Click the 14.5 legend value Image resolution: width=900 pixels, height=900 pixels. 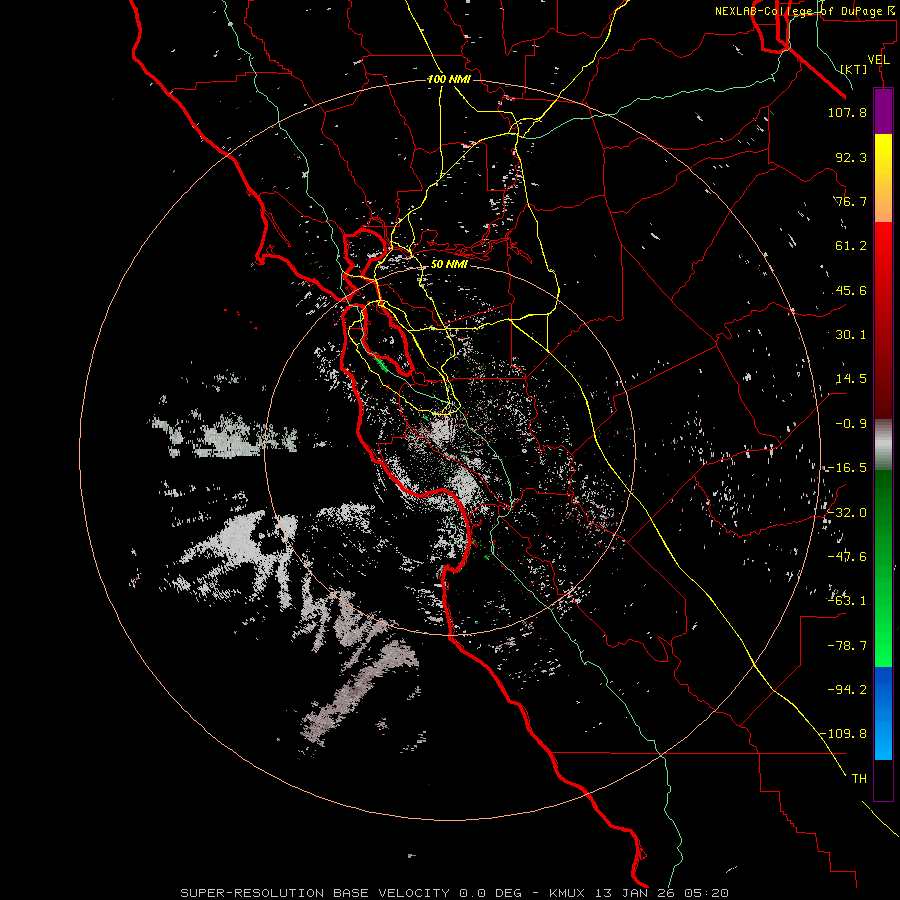point(851,379)
